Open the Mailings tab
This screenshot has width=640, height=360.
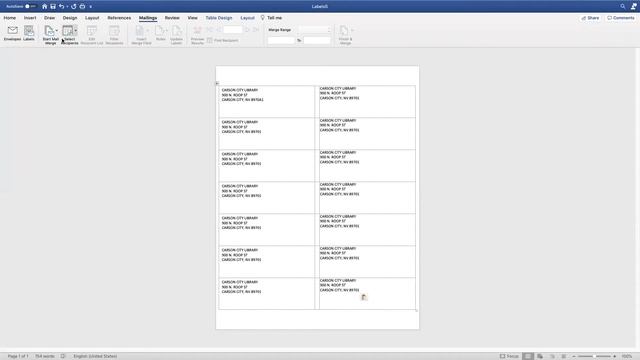click(148, 18)
